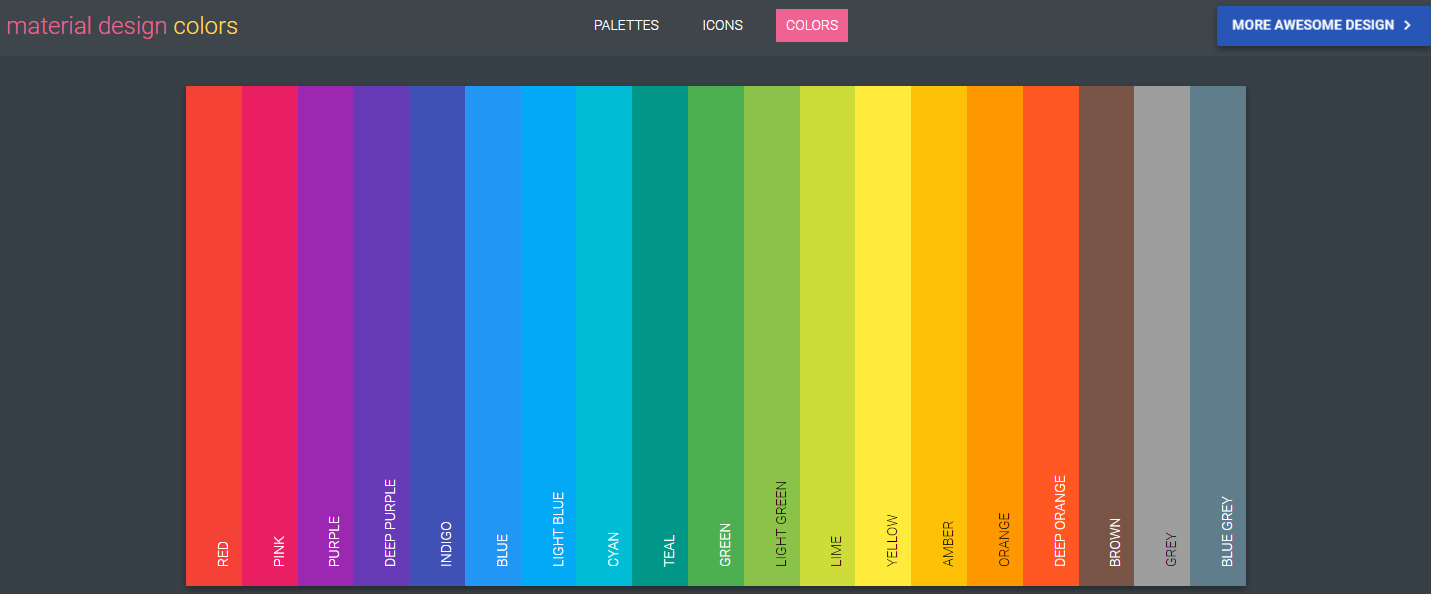Choose the Pink color column
Screen dimensions: 1431x594
[270, 336]
